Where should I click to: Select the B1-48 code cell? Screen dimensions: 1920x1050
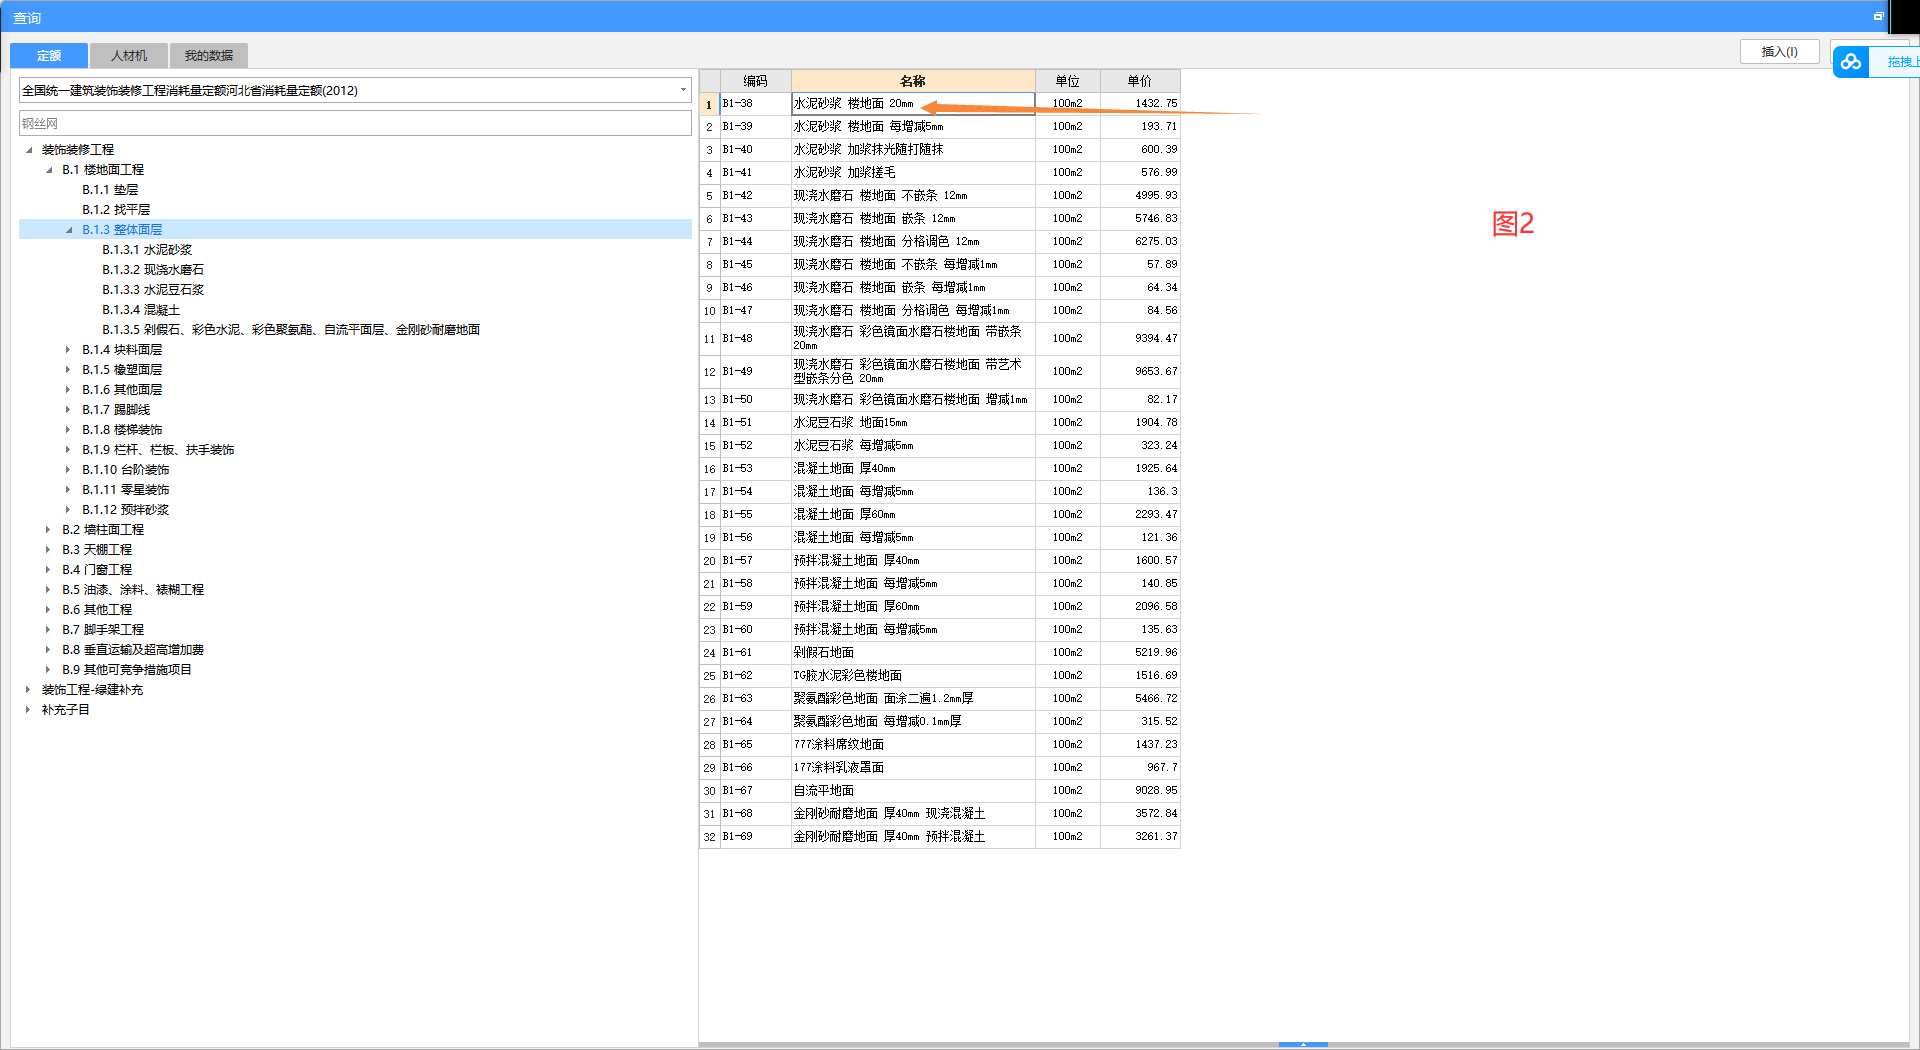click(755, 339)
